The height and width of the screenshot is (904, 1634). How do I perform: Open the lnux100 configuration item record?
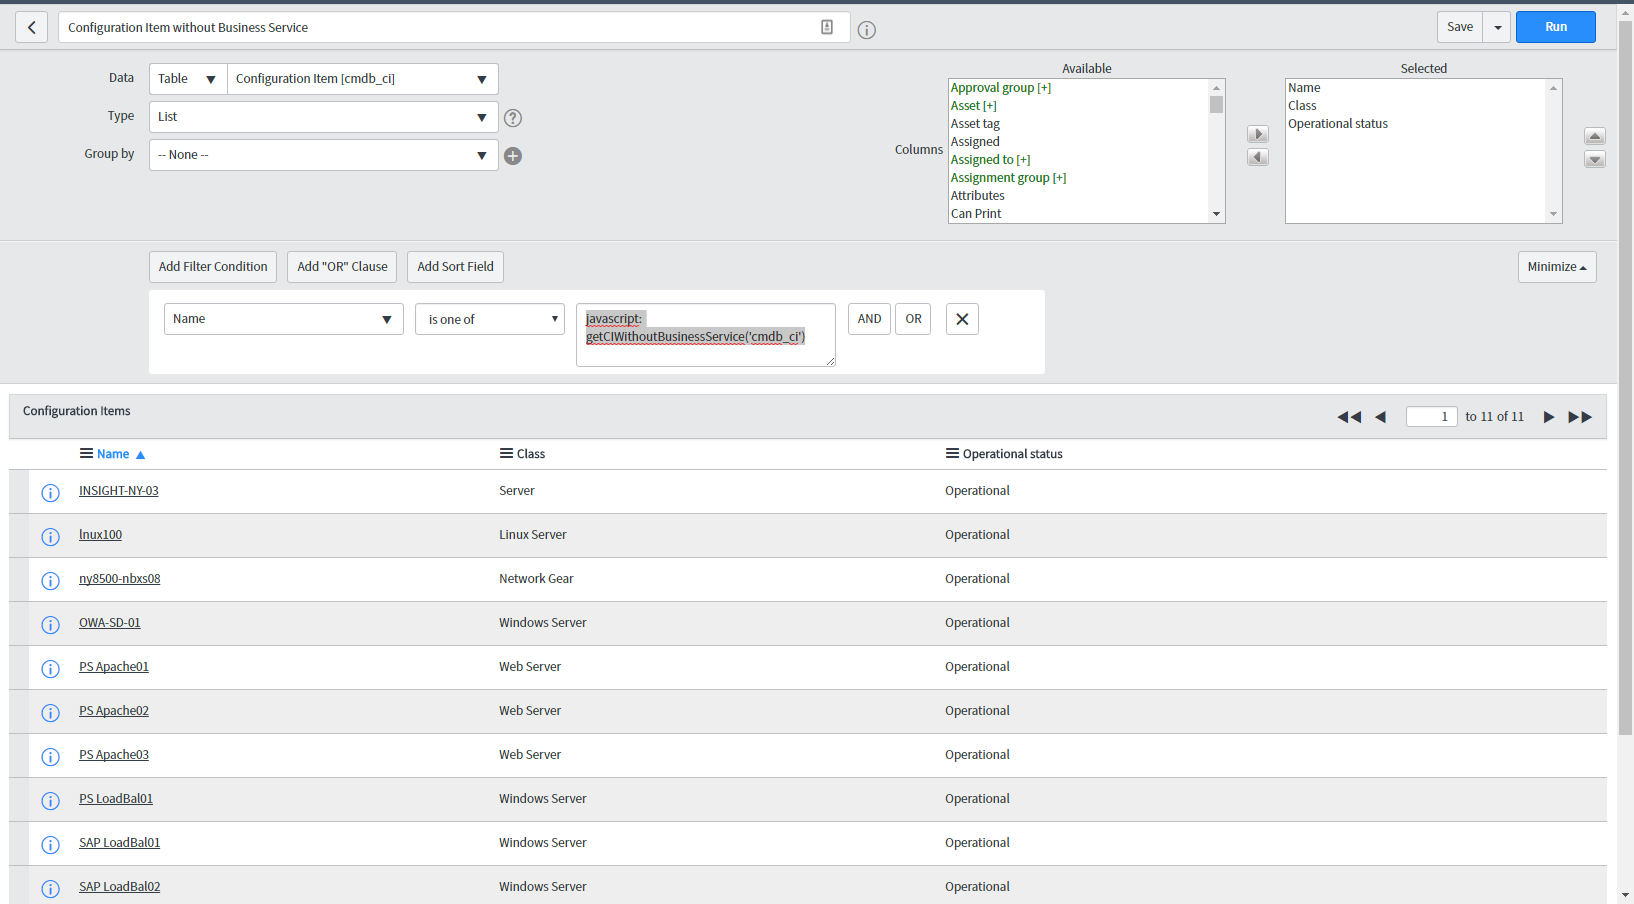pyautogui.click(x=100, y=534)
